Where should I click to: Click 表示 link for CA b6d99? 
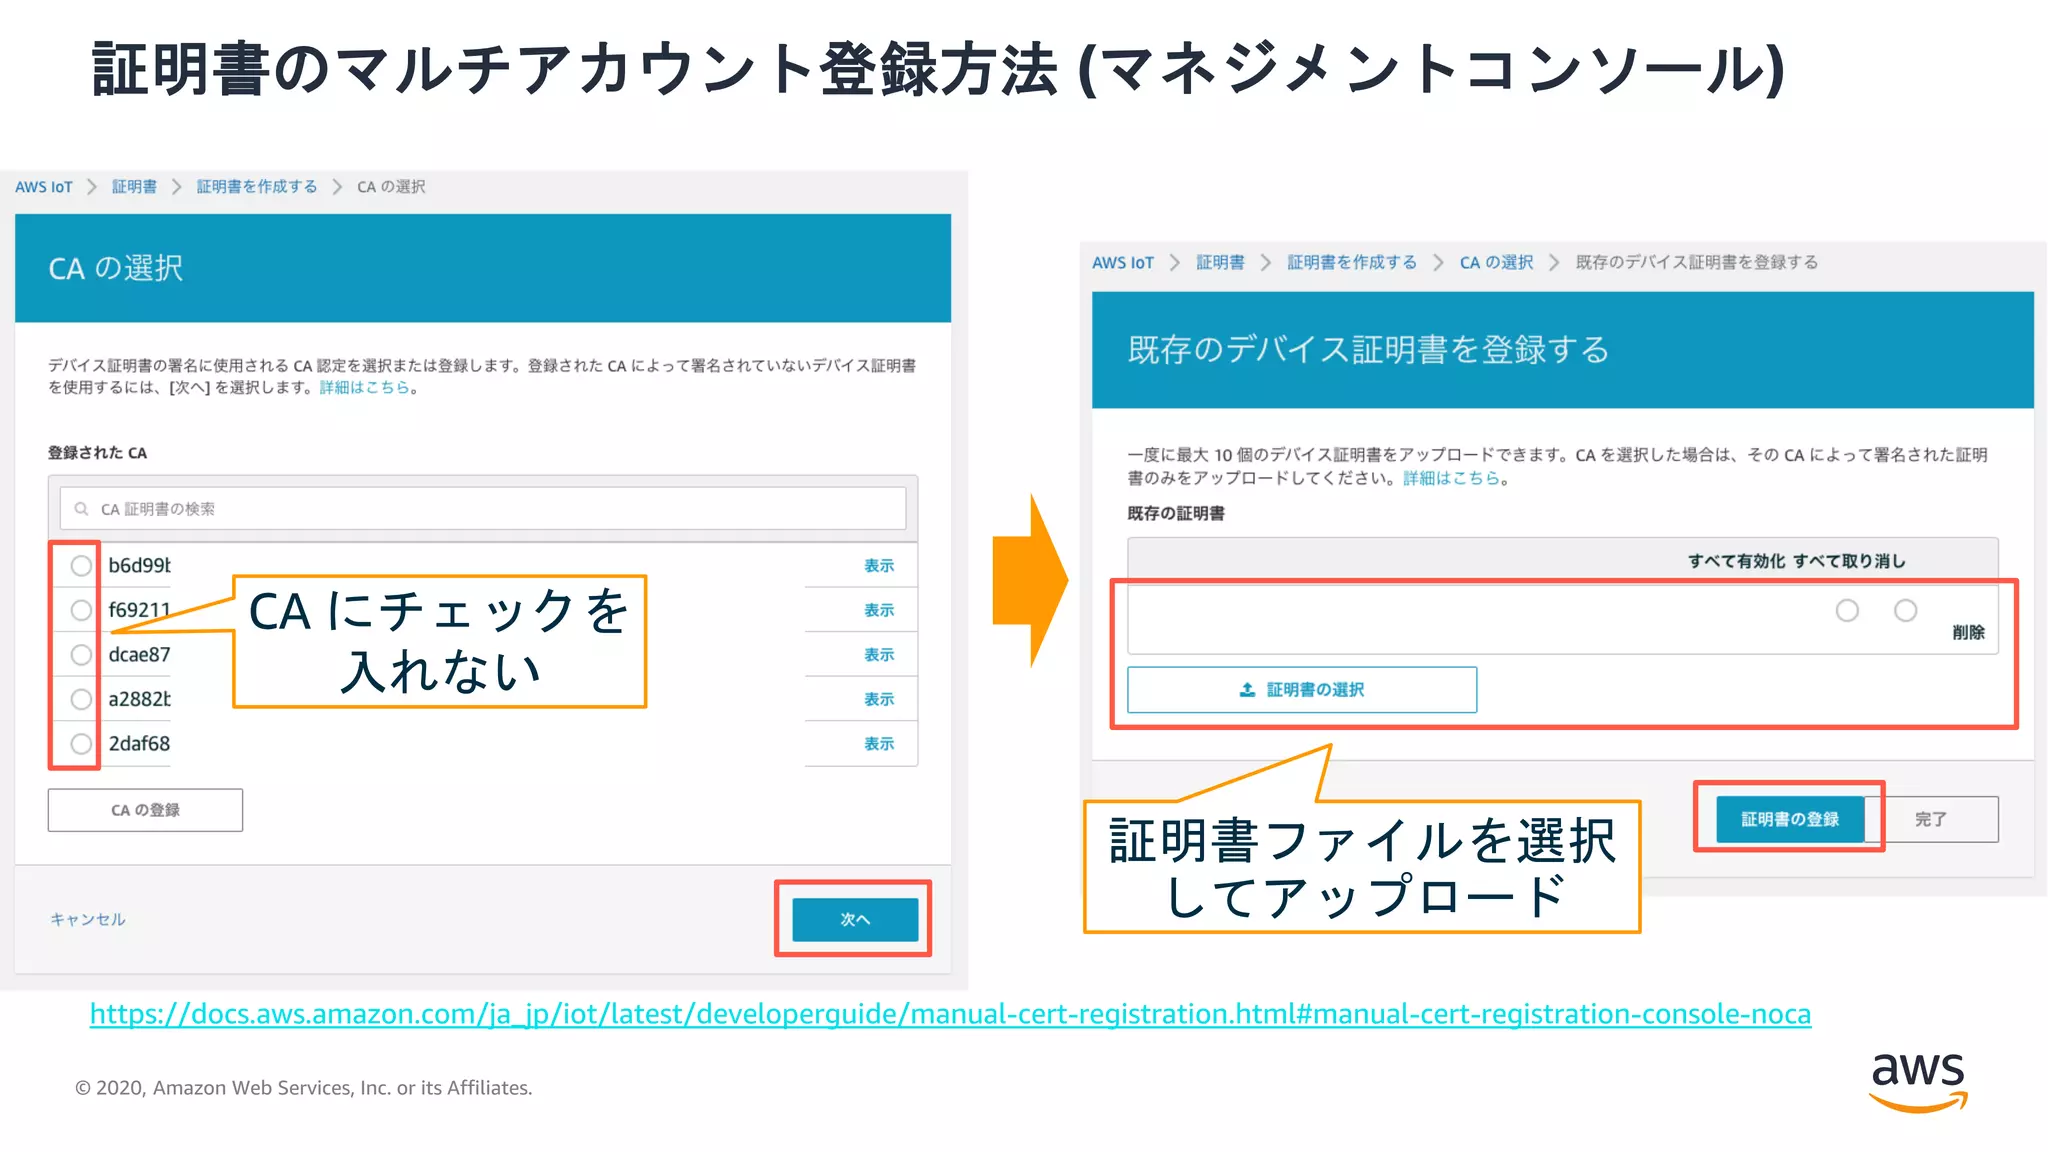click(x=879, y=566)
